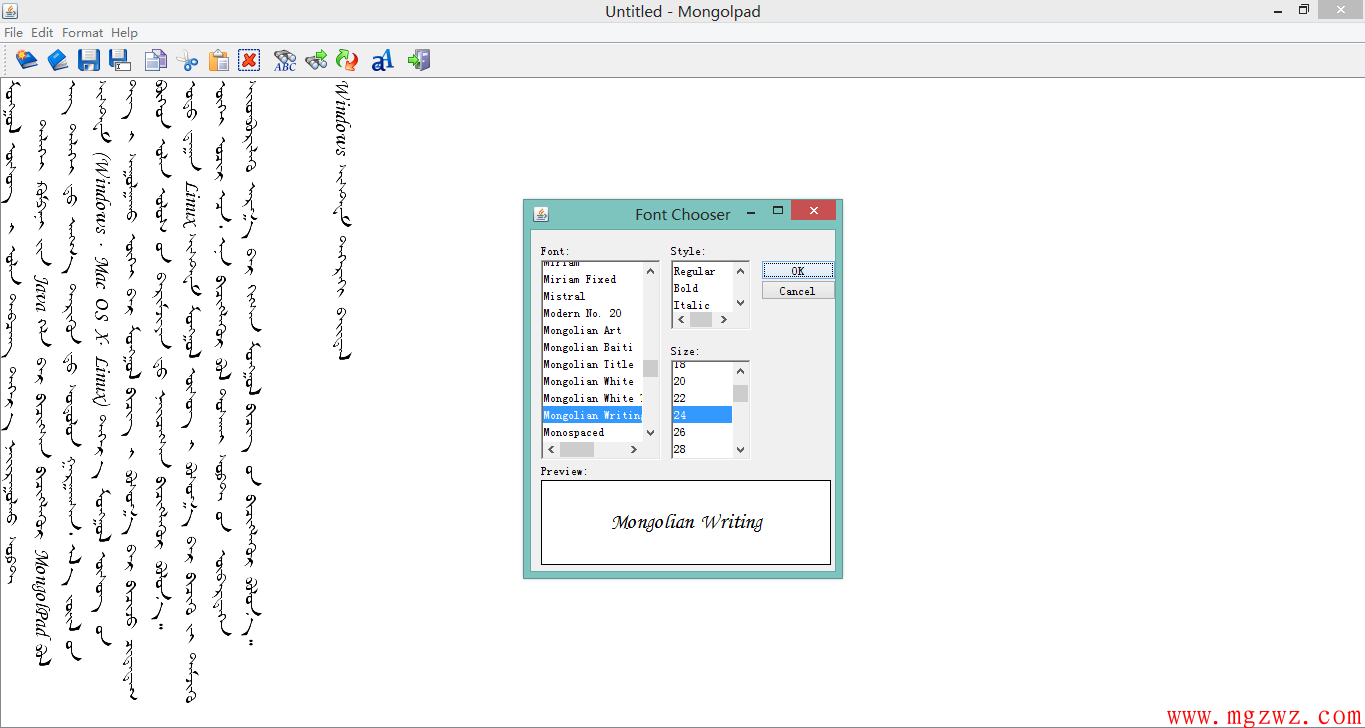Select the highlighted size 24
Viewport: 1365px width, 728px height.
click(x=702, y=415)
